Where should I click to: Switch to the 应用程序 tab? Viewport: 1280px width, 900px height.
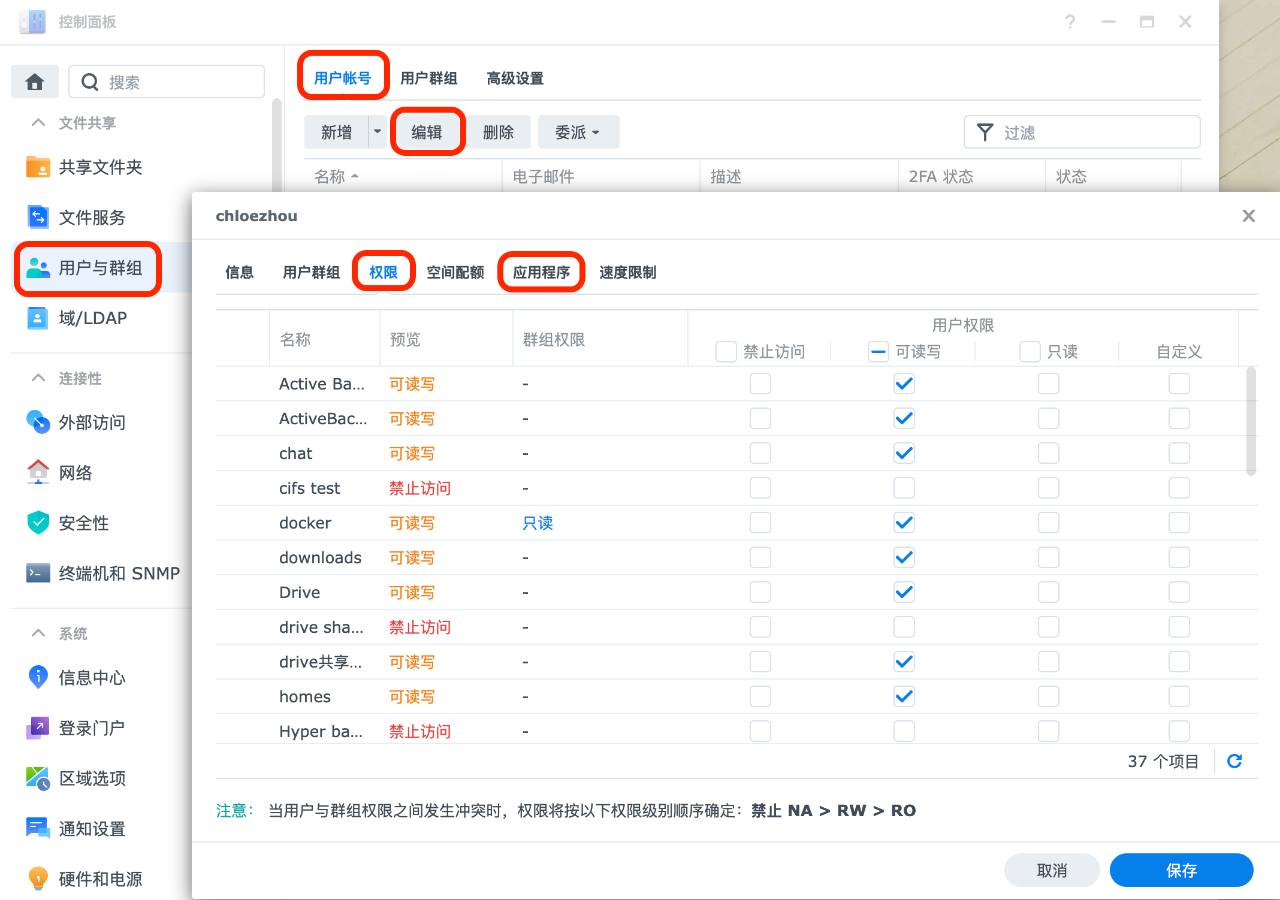click(541, 272)
